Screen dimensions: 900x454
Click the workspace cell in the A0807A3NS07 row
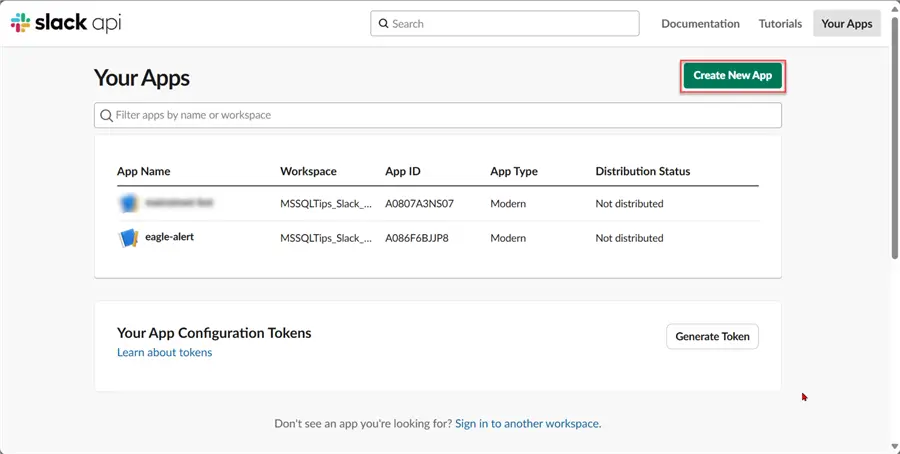point(326,204)
